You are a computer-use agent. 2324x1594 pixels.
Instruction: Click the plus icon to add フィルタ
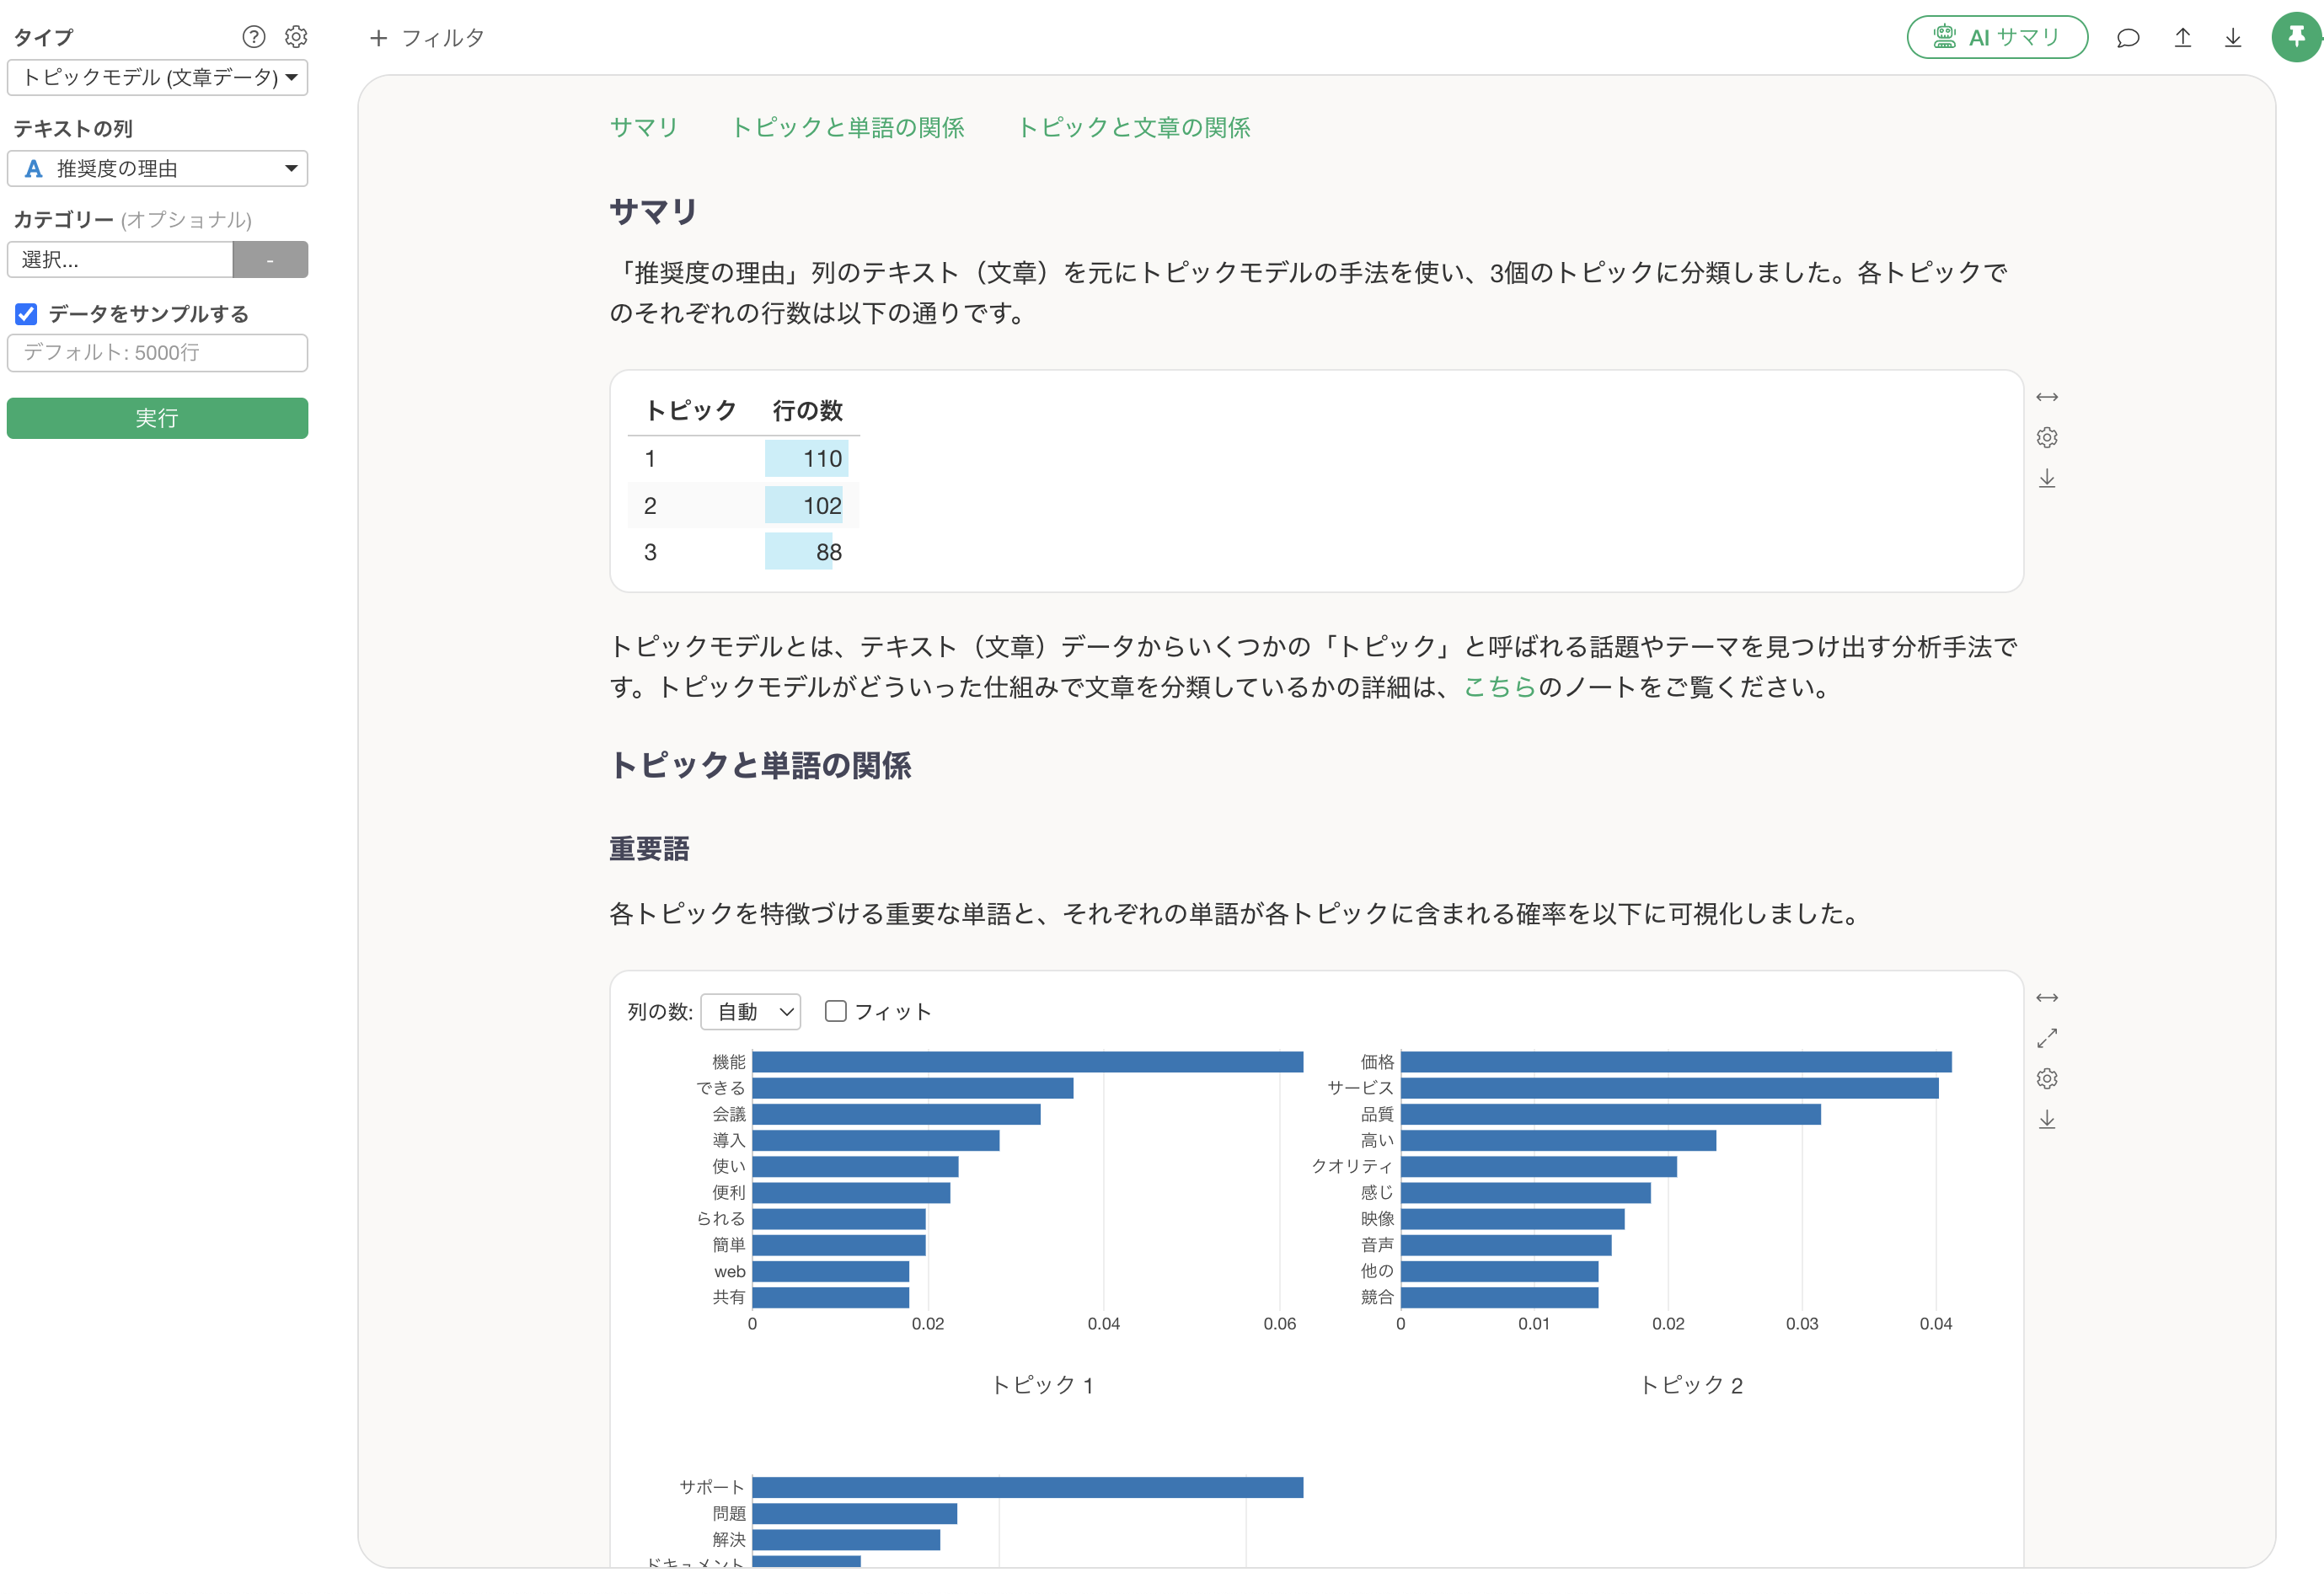tap(378, 38)
